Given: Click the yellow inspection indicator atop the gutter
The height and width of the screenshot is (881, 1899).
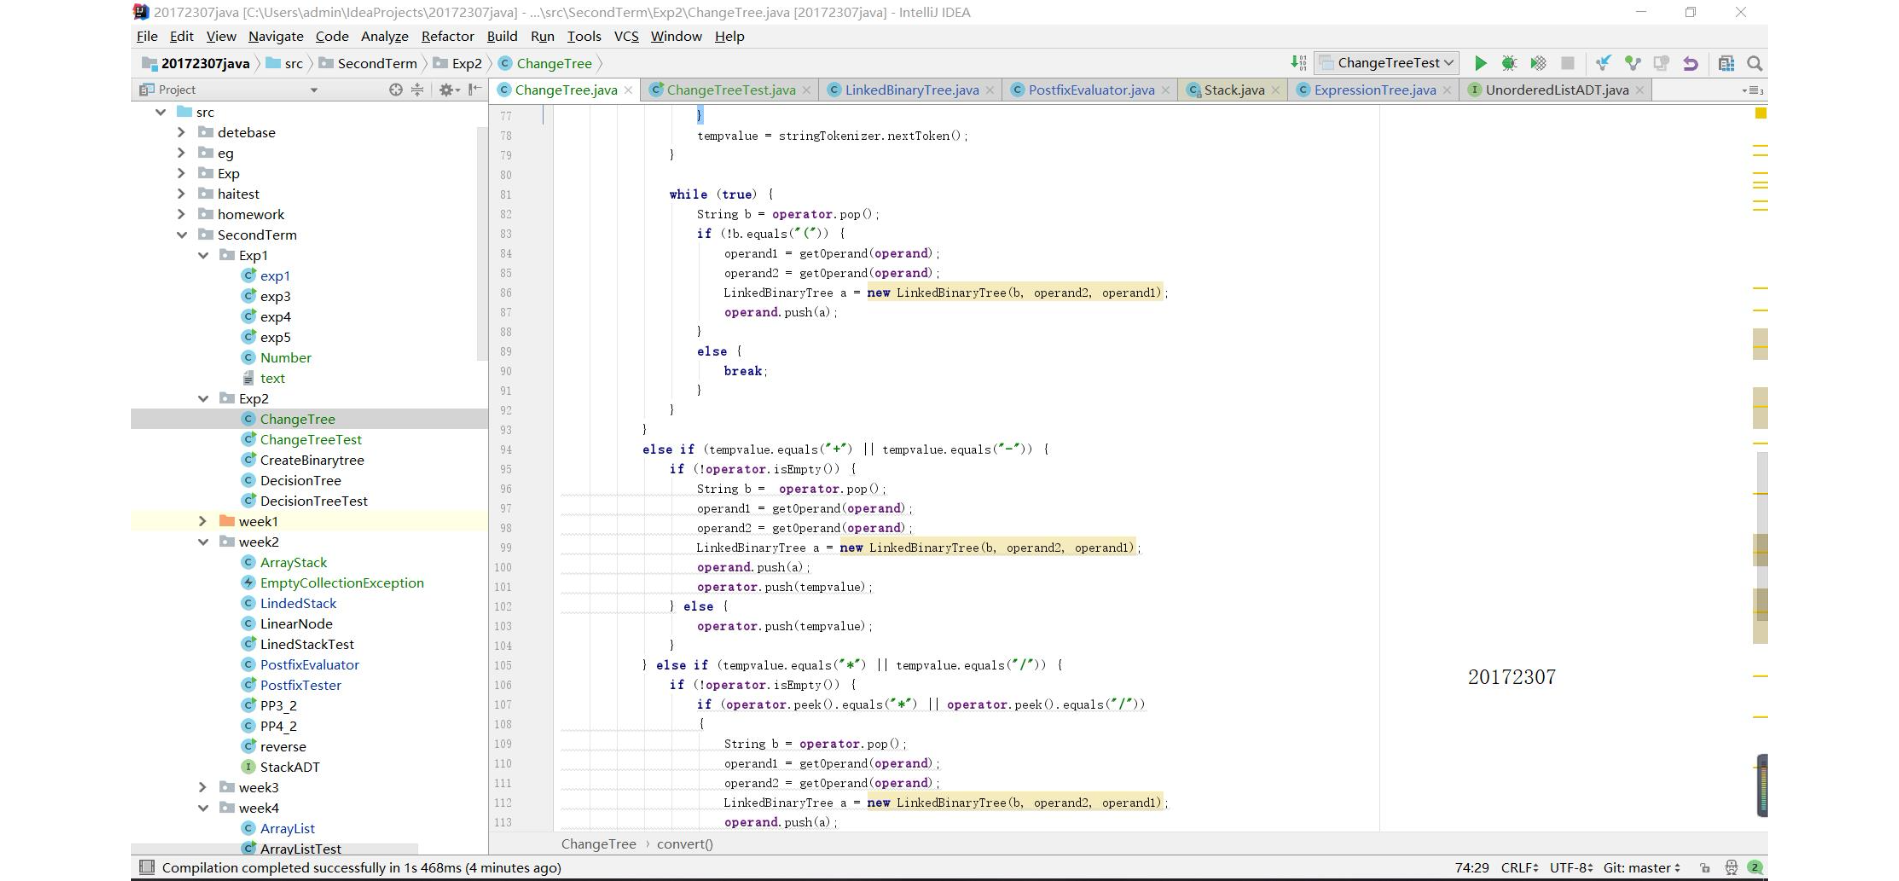Looking at the screenshot, I should tap(1760, 113).
